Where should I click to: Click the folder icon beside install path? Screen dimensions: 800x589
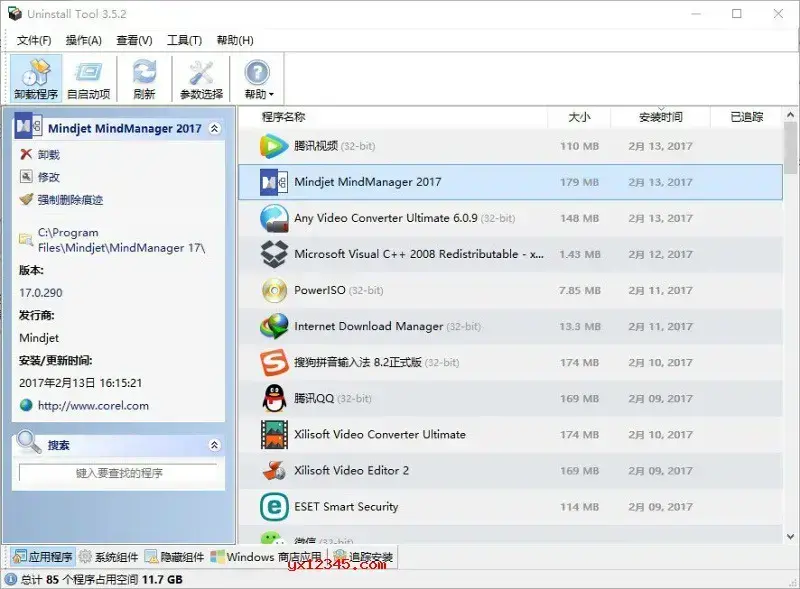[x=26, y=239]
